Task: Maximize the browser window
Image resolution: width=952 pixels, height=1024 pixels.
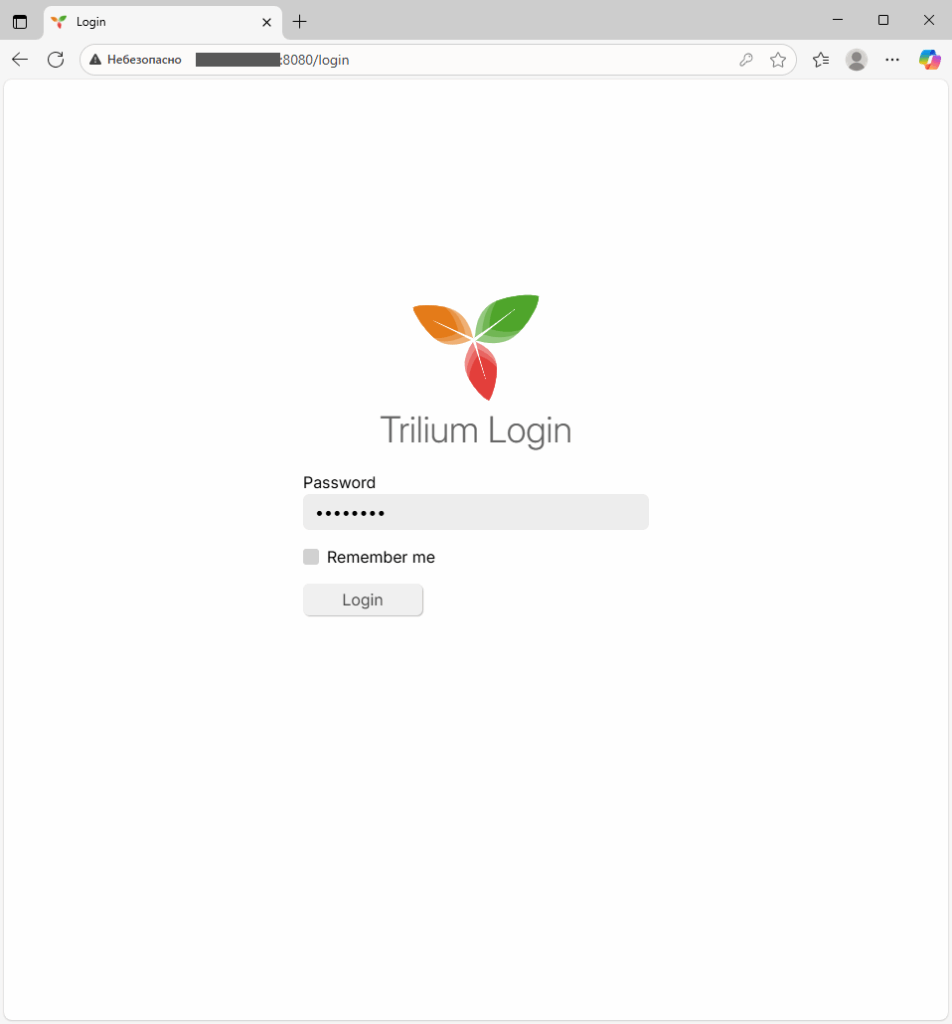Action: click(x=883, y=20)
